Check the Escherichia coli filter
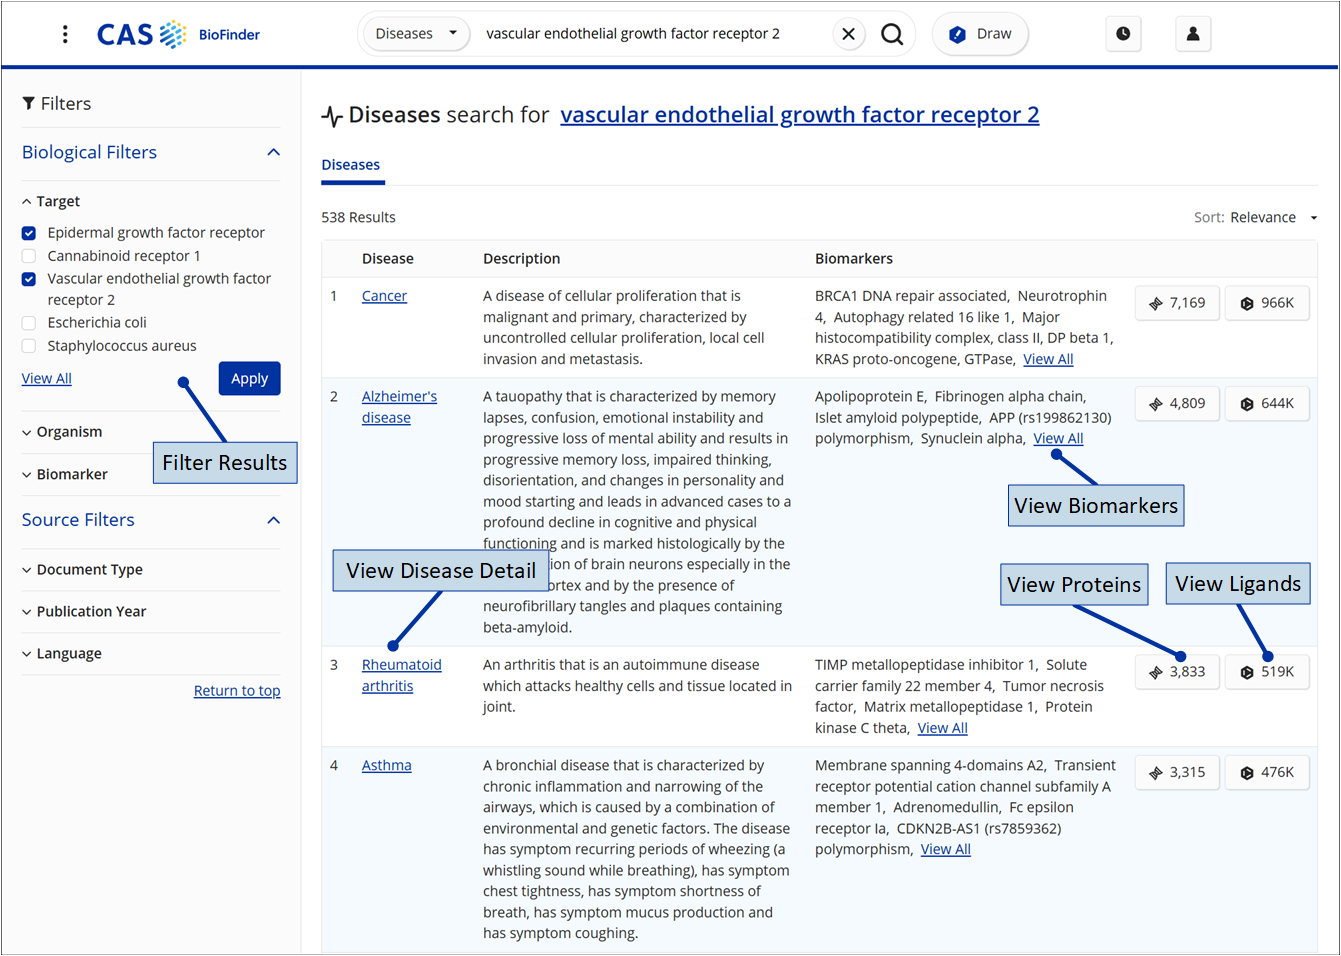This screenshot has height=956, width=1341. (29, 323)
